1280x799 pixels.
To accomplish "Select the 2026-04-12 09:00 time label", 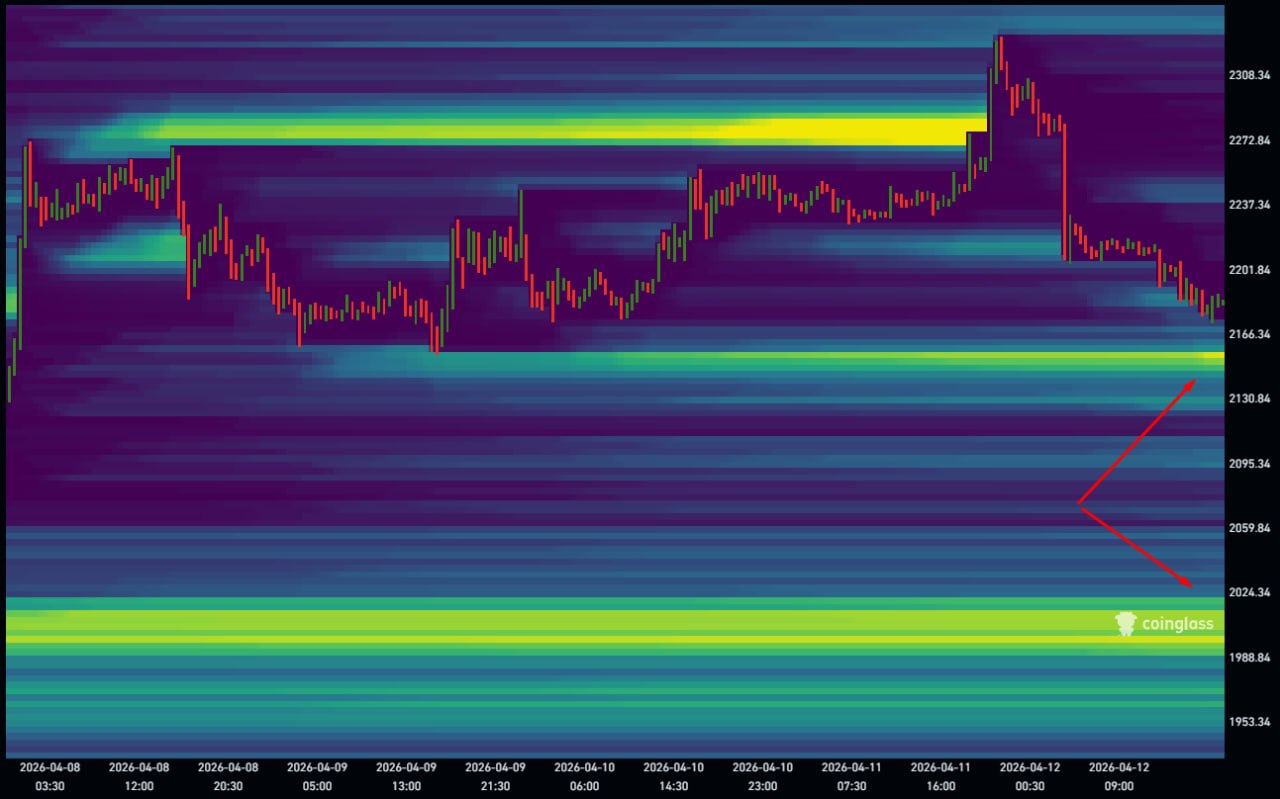I will click(1118, 776).
